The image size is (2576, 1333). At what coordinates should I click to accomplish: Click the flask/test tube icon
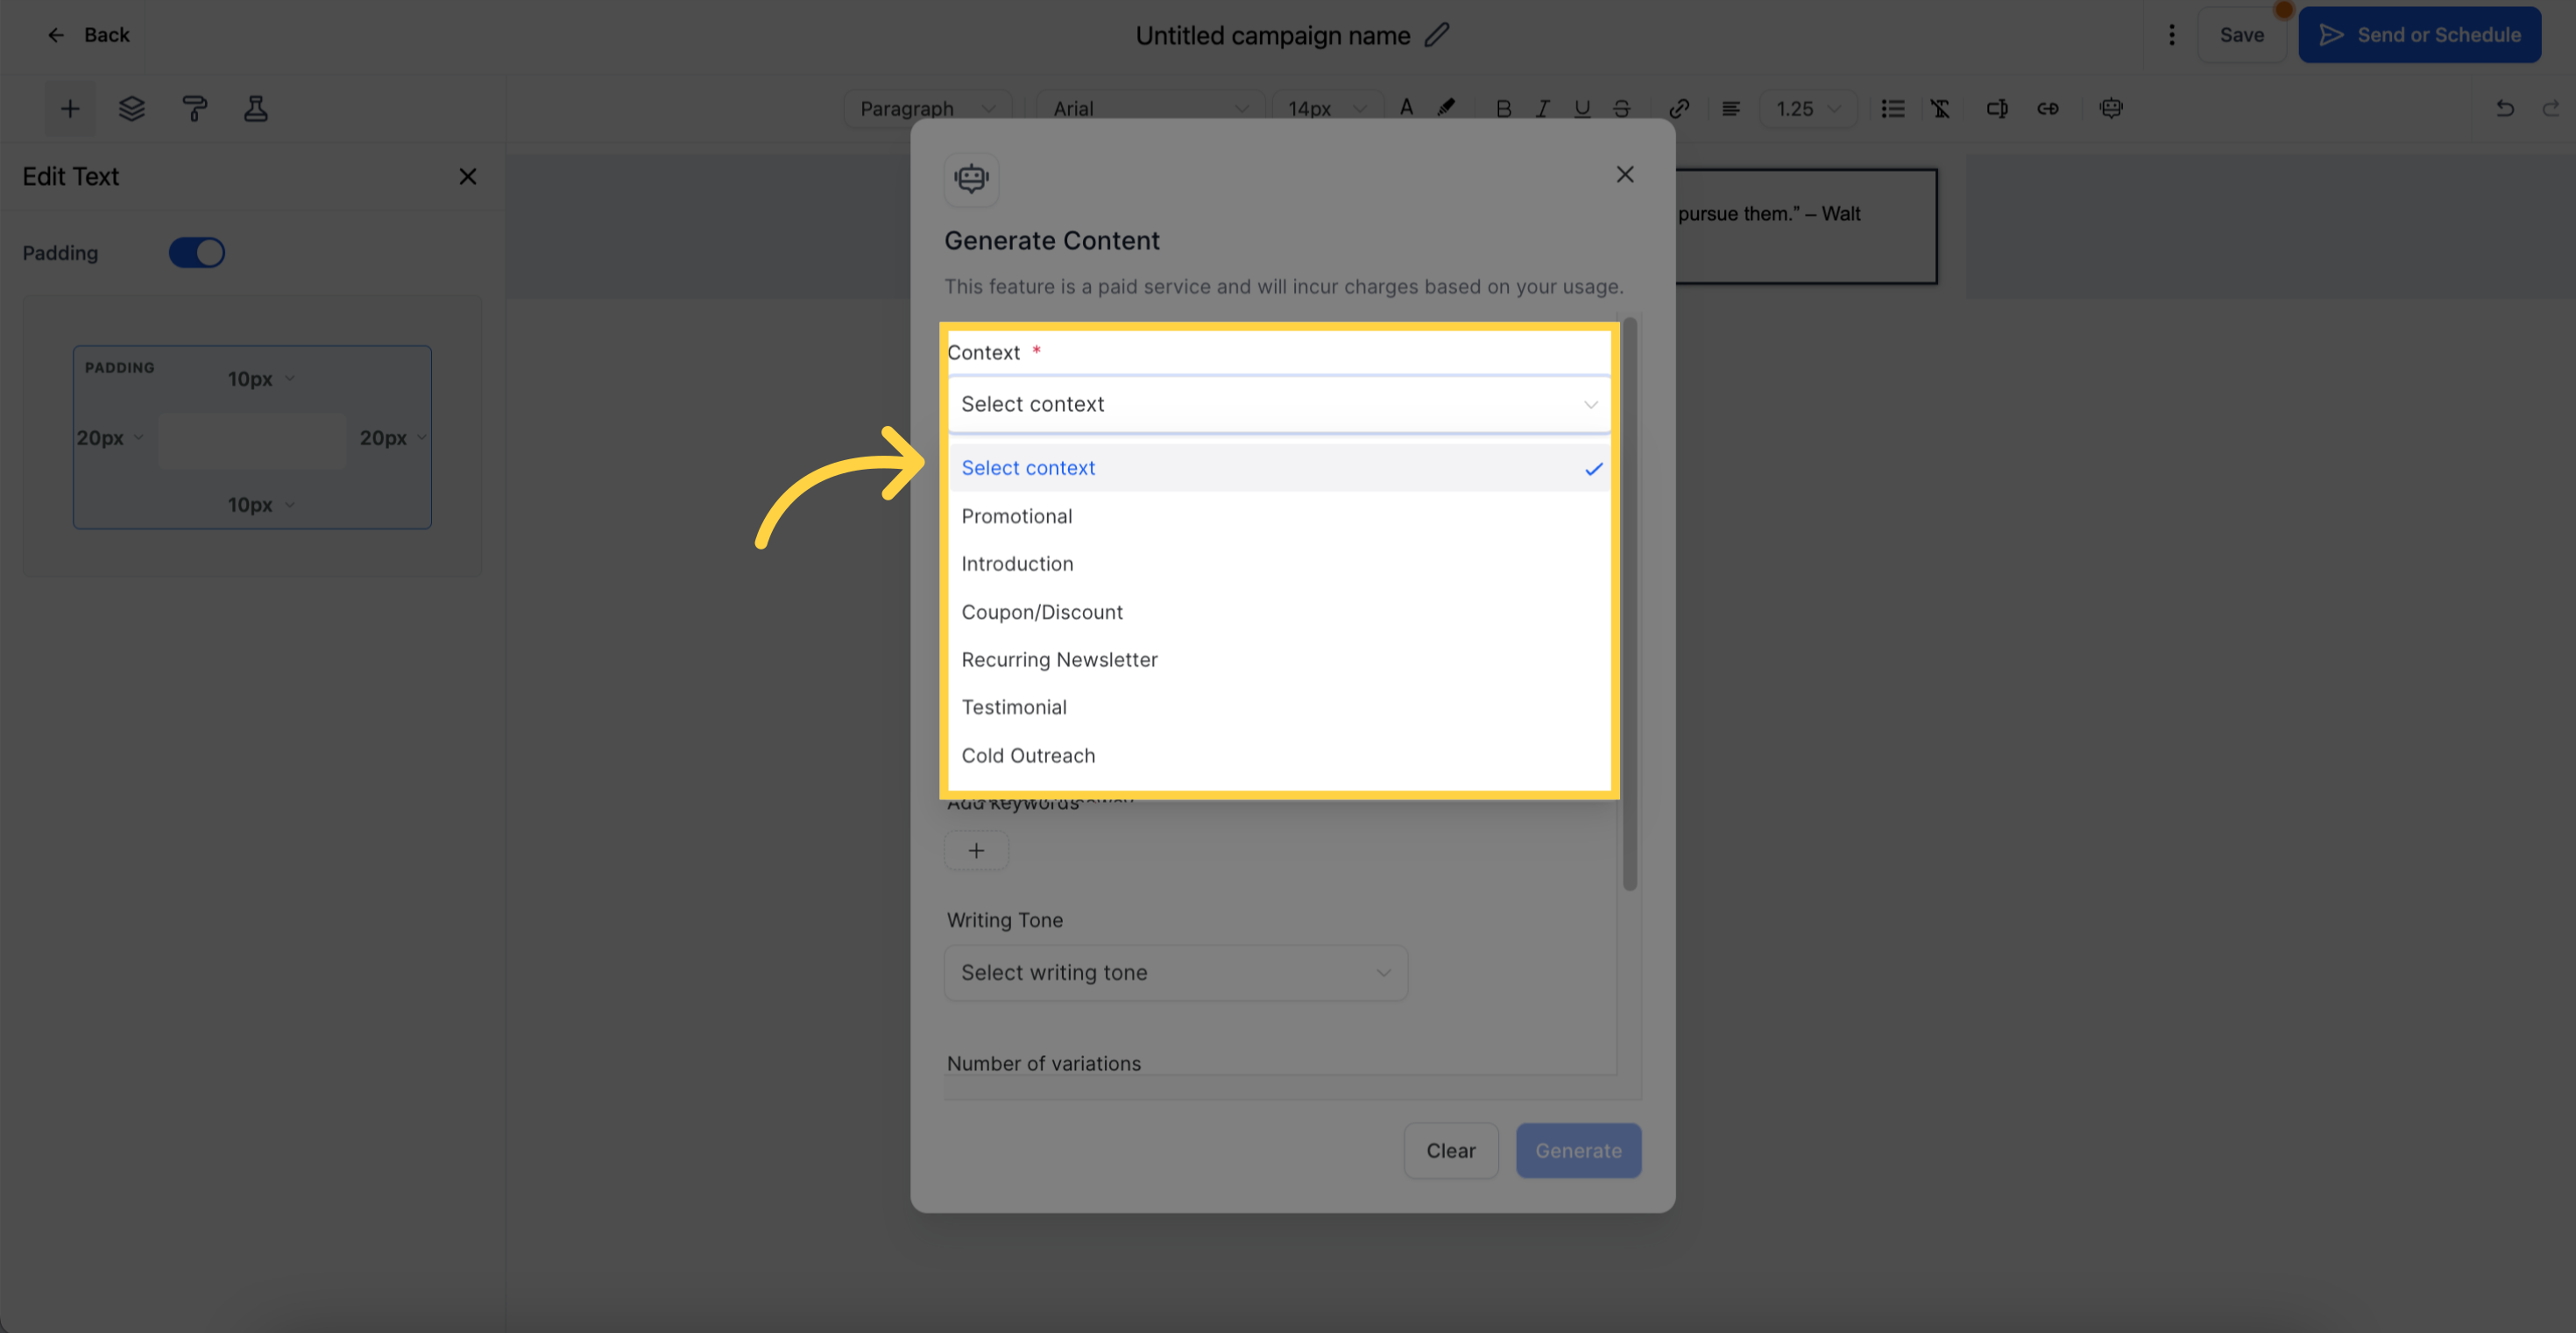tap(253, 107)
